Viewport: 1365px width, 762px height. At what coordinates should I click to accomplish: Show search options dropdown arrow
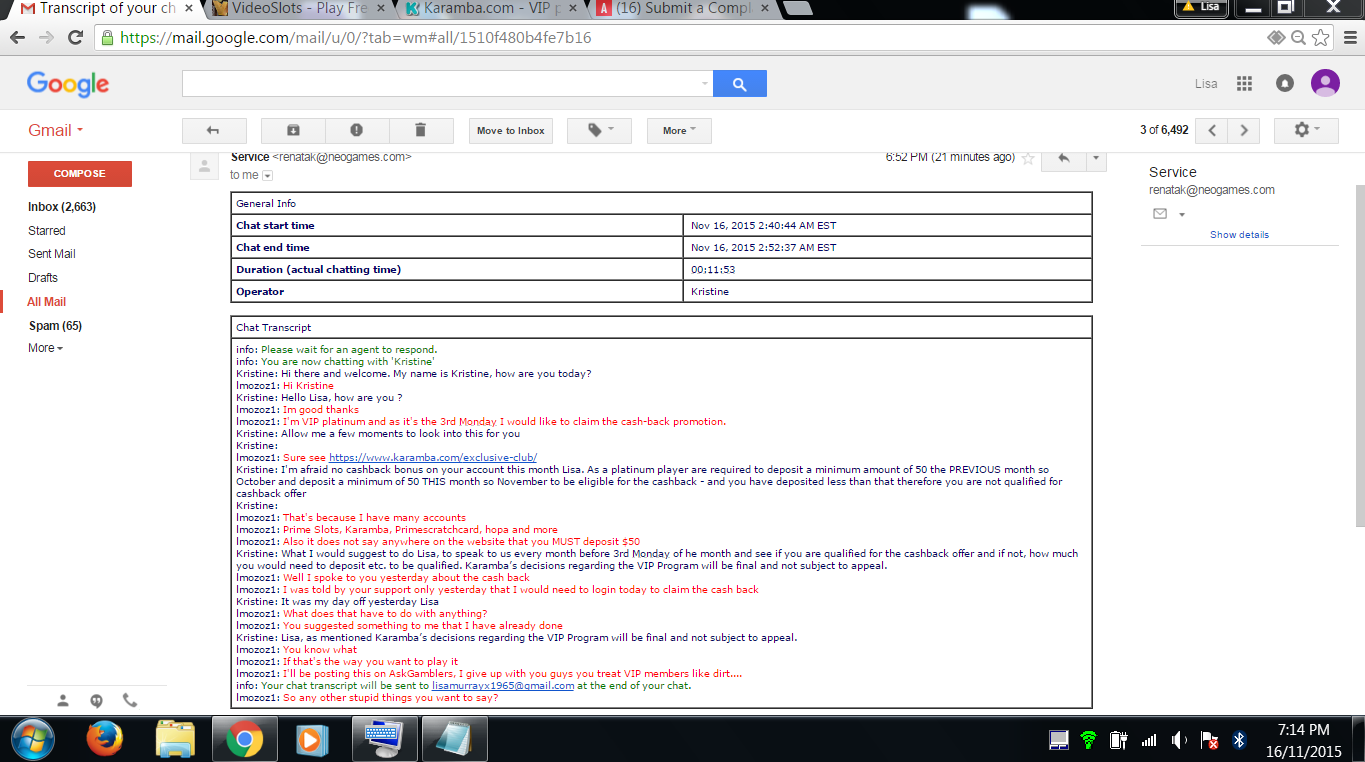coord(705,84)
